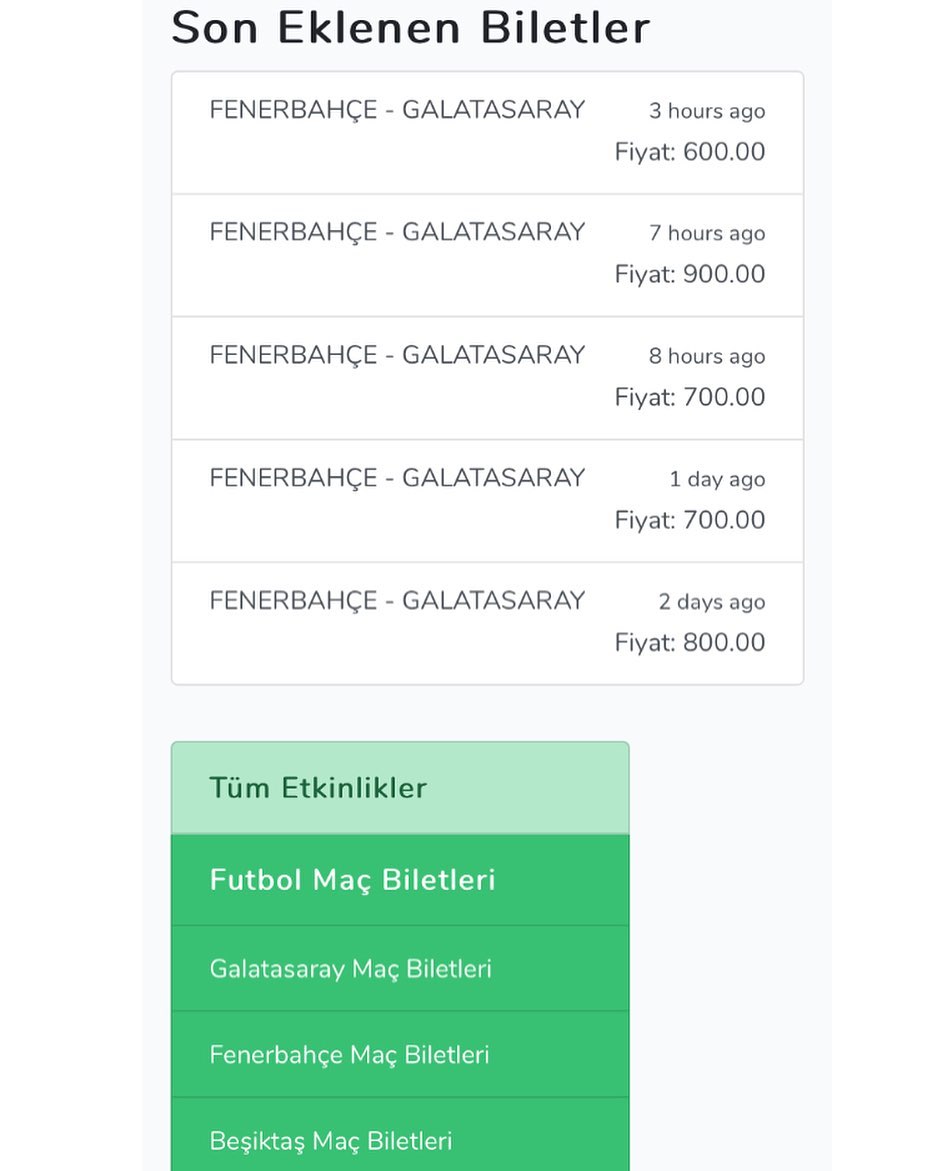Viewport: 937px width, 1171px height.
Task: Click the Fiyat: 900.00 price label
Action: click(x=690, y=274)
